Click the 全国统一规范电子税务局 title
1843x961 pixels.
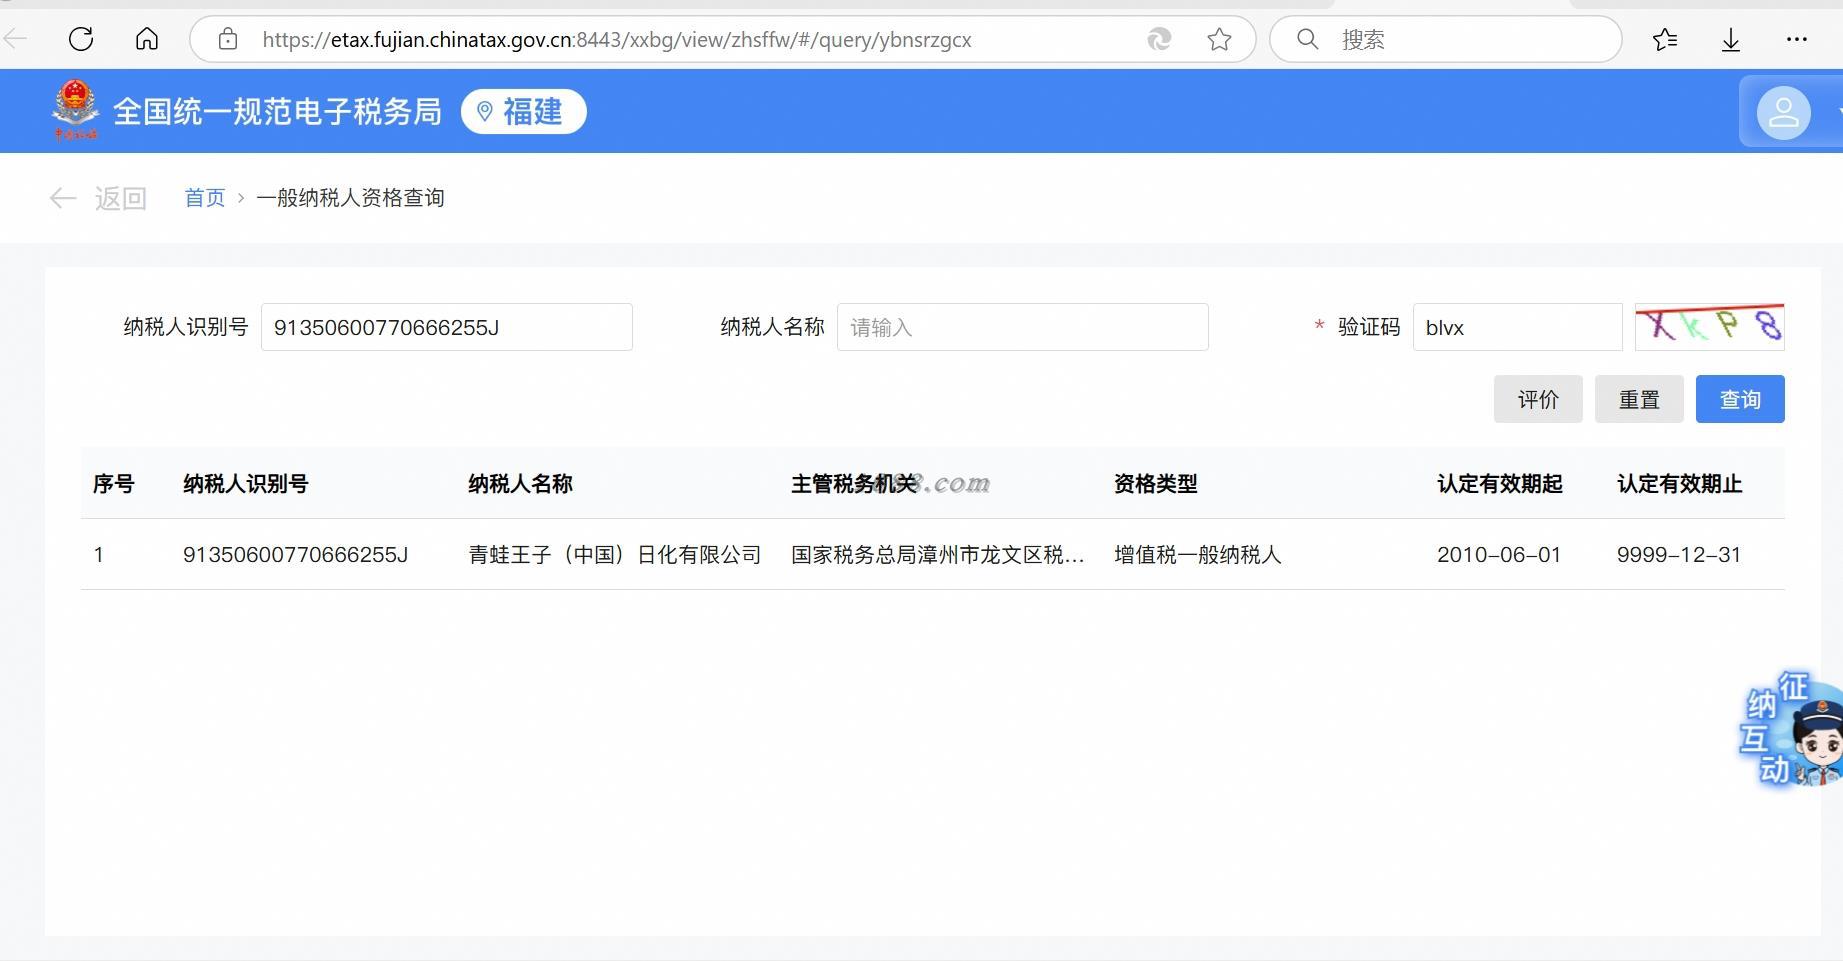[277, 111]
